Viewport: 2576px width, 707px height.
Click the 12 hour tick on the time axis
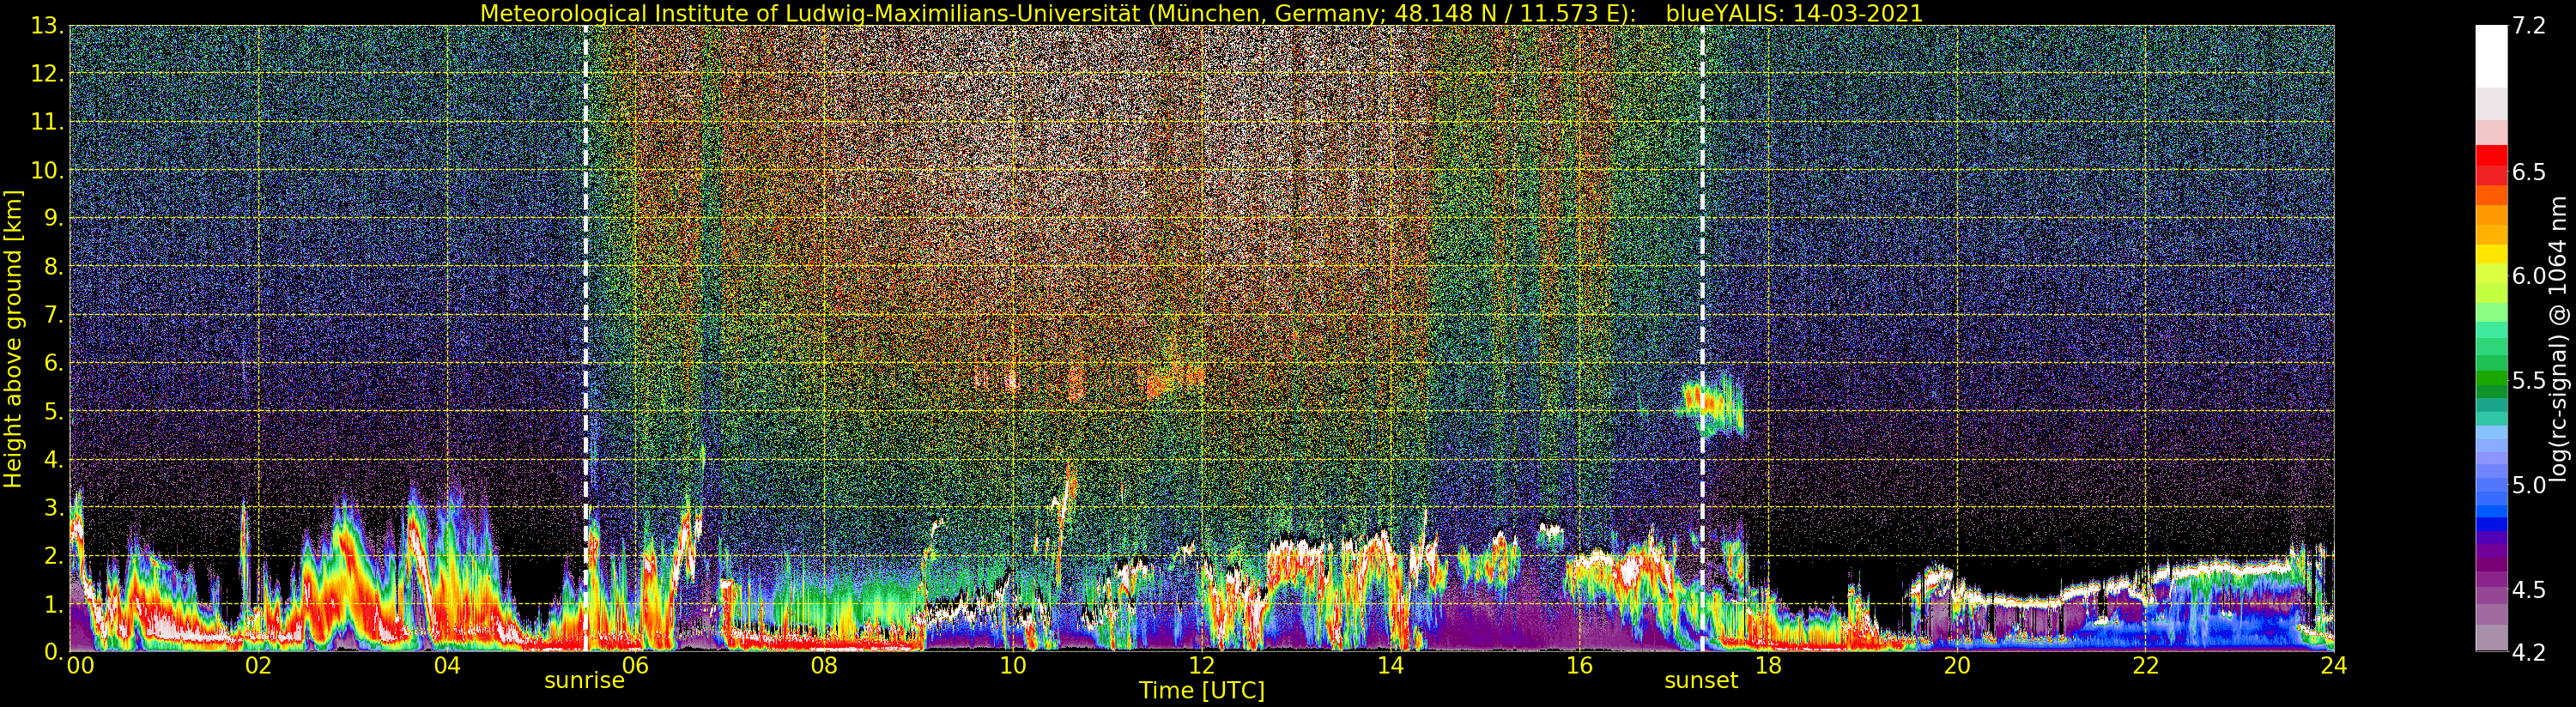point(1201,666)
